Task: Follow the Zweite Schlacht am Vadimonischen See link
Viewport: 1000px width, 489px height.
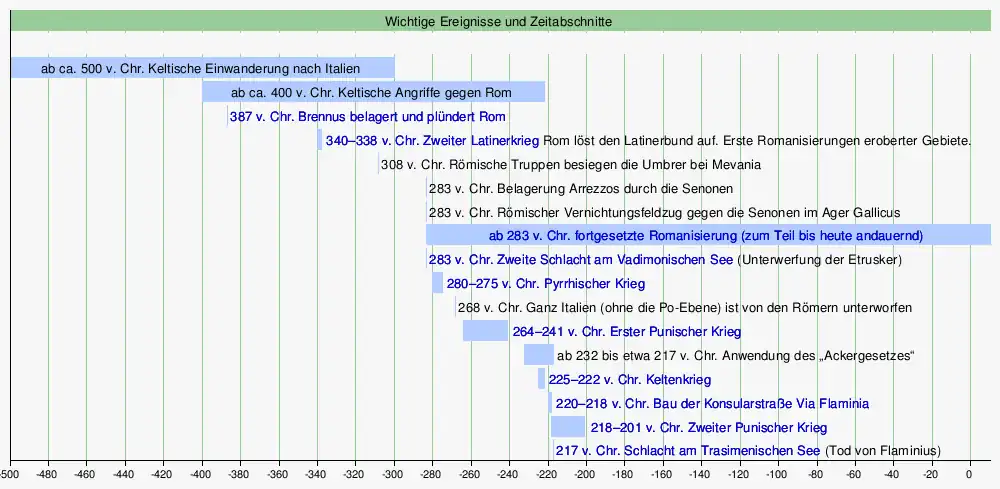Action: click(580, 260)
